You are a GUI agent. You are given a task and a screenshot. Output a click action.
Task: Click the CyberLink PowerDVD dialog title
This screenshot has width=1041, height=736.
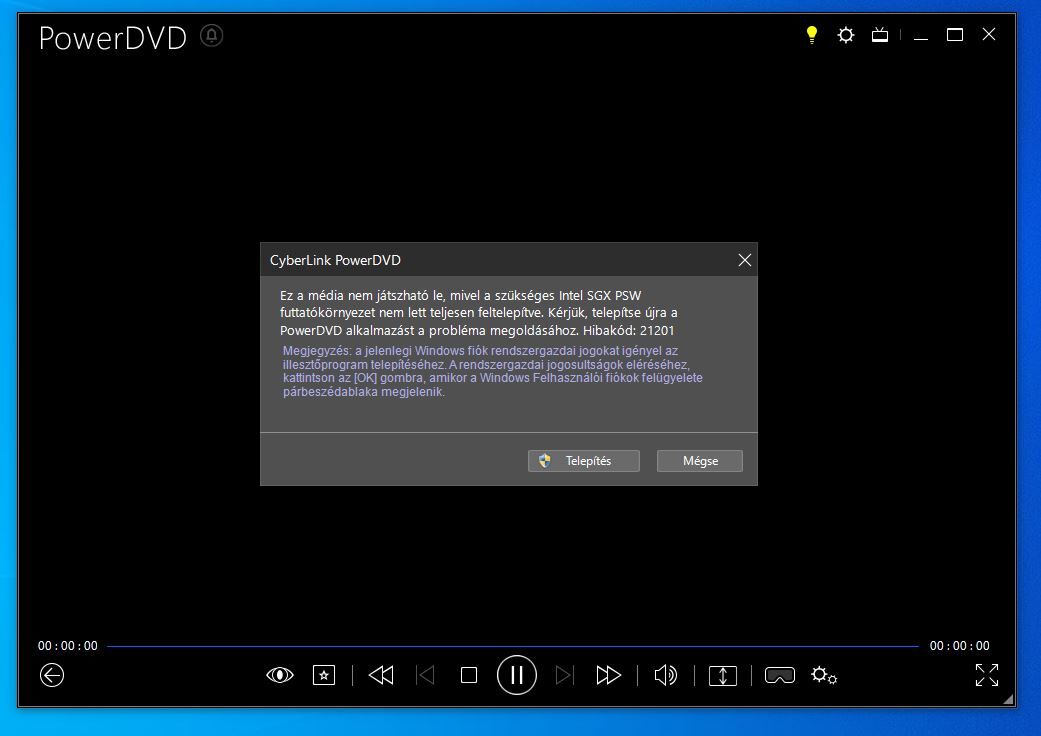click(335, 260)
